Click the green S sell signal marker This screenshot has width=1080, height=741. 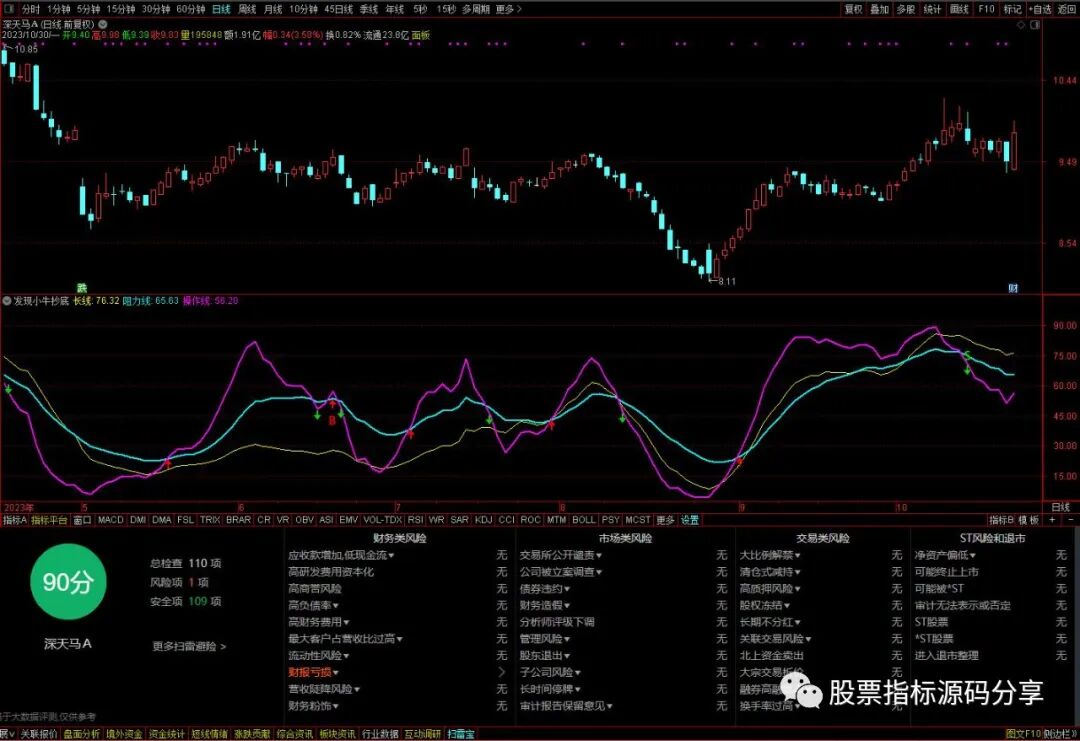pyautogui.click(x=967, y=356)
